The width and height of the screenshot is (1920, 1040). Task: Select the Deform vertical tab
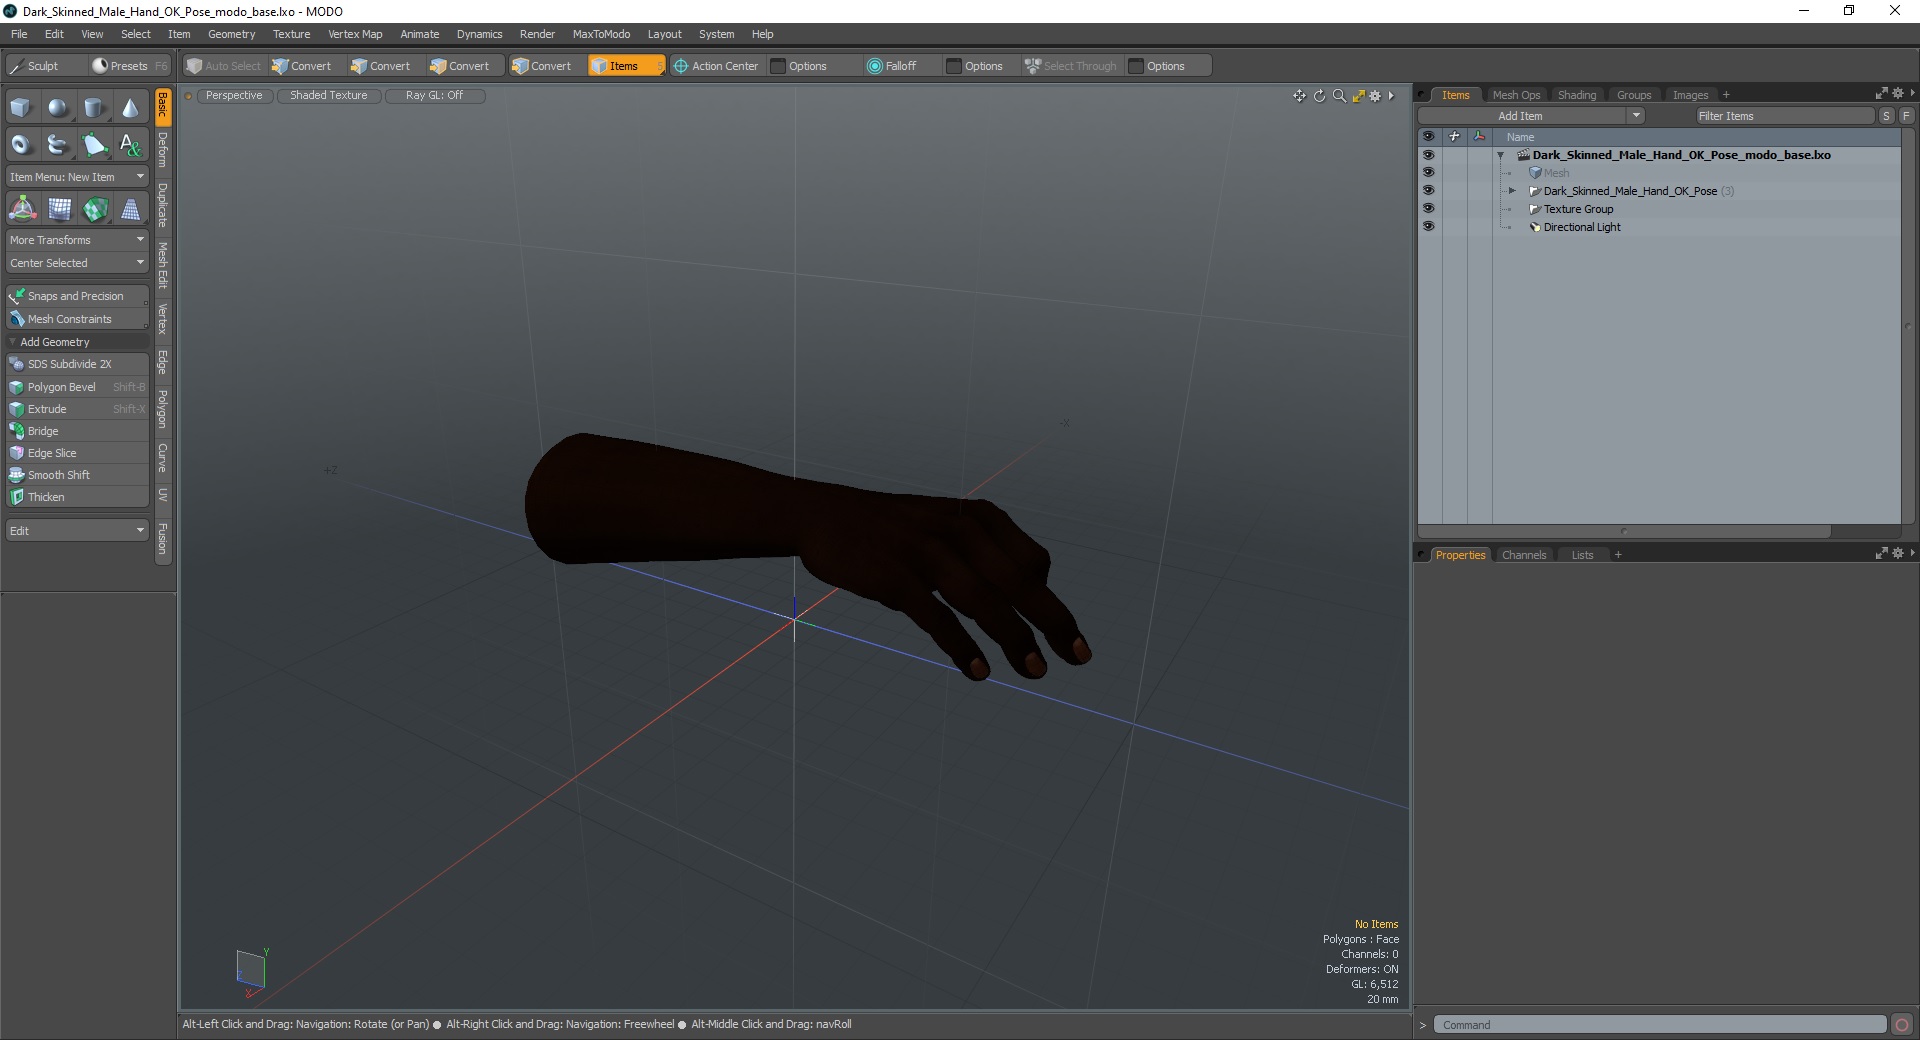(163, 150)
